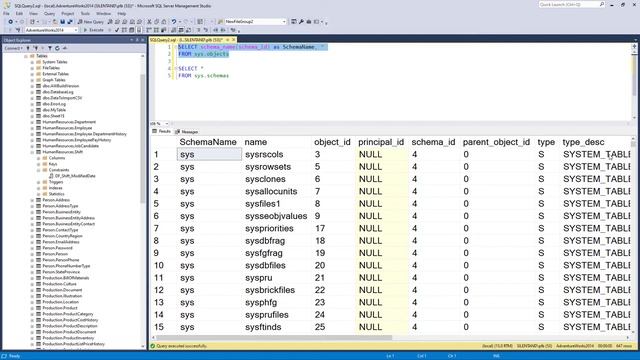Click the Object Explorer vertical scrollbar
The height and width of the screenshot is (360, 640).
tap(143, 139)
